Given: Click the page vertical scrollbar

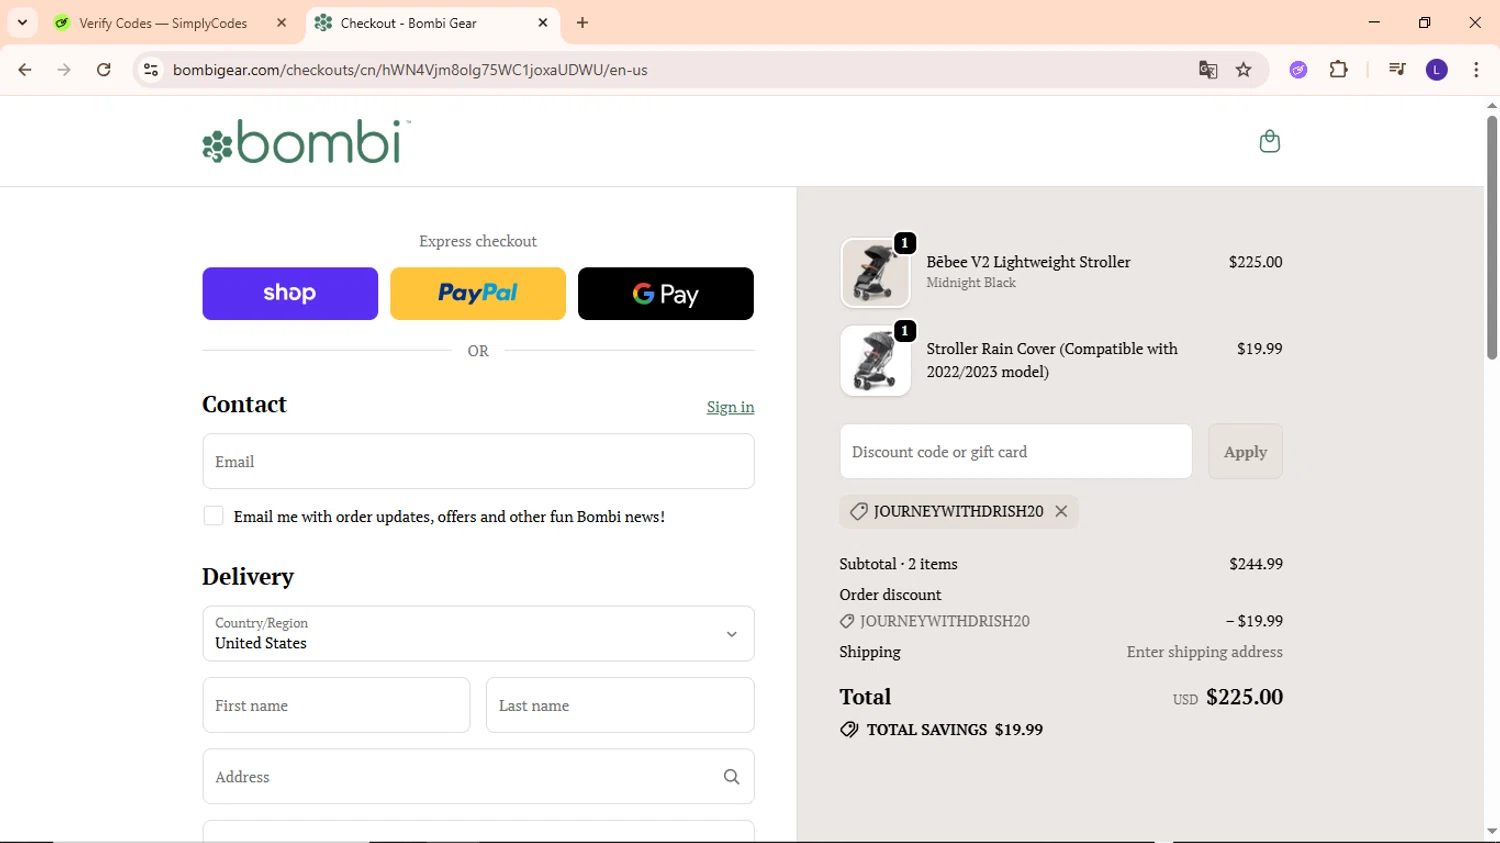Looking at the screenshot, I should click(x=1491, y=237).
